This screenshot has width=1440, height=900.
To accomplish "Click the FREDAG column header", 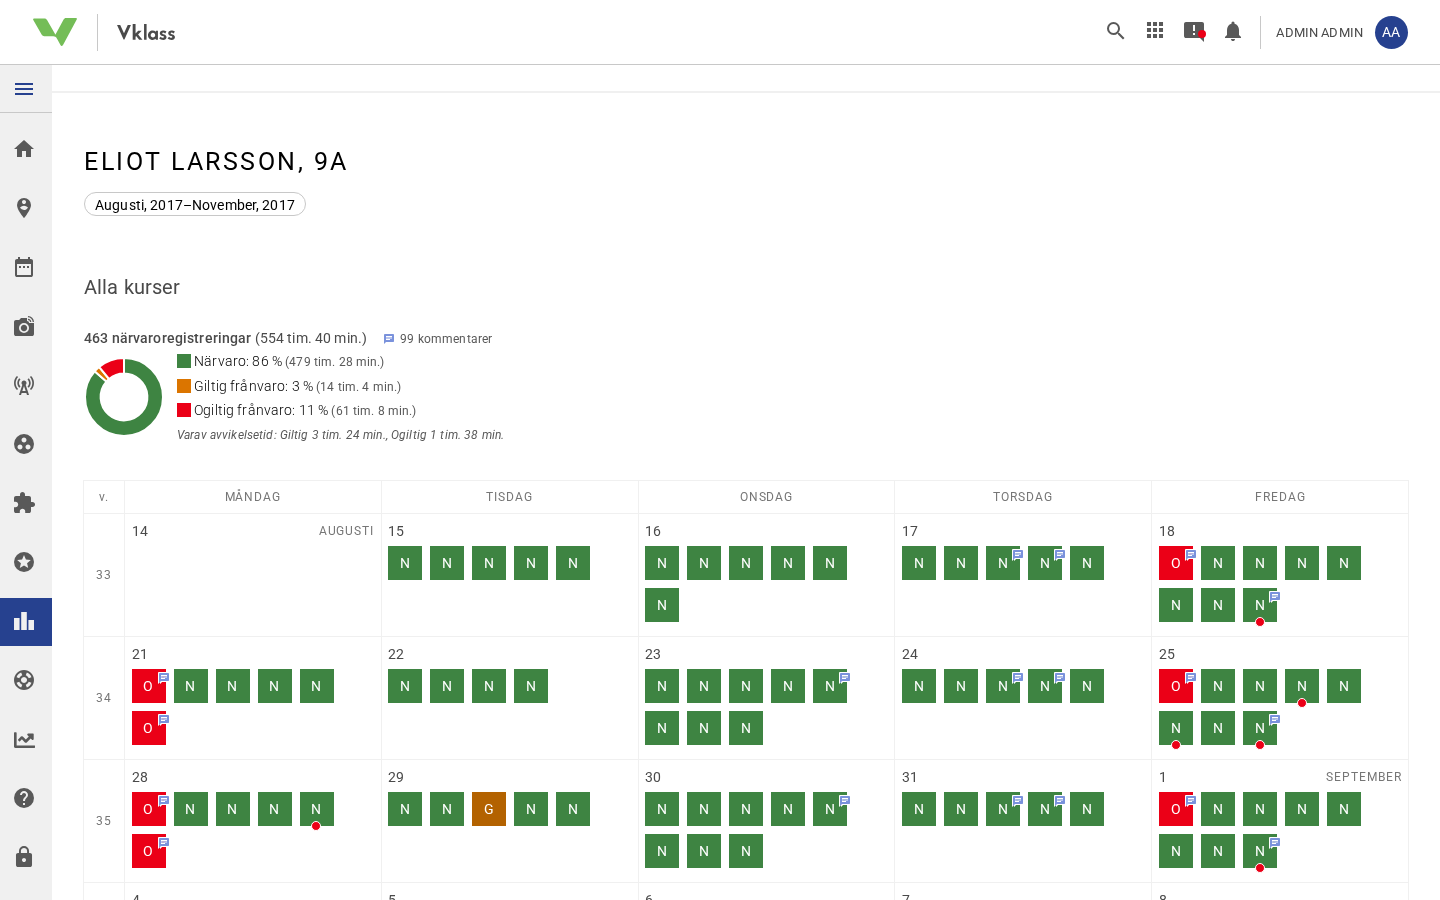I will 1280,497.
